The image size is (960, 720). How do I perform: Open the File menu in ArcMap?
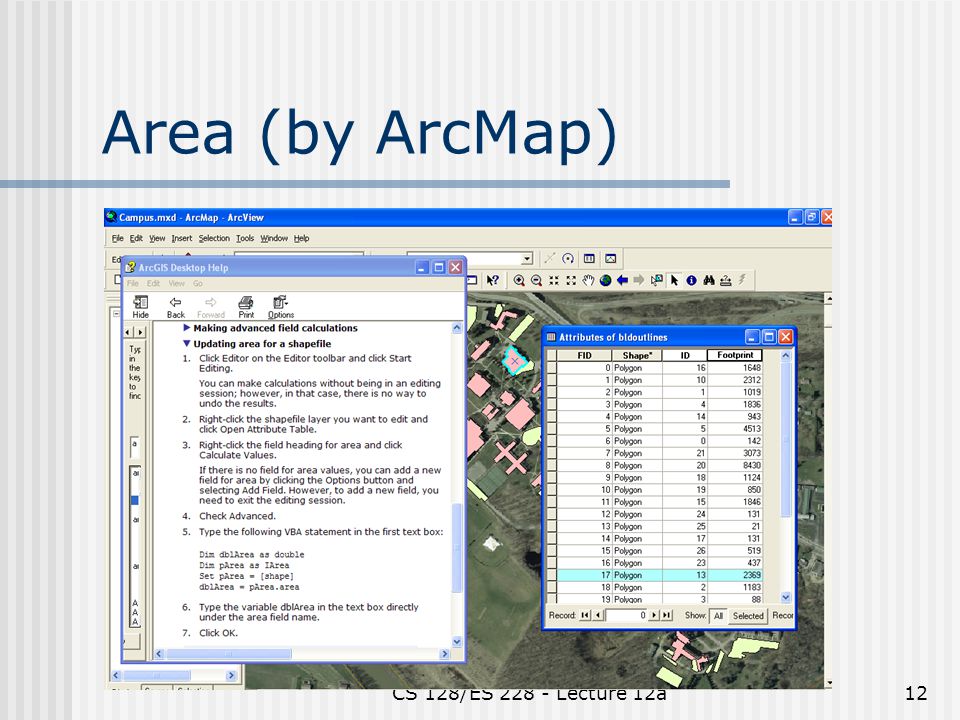click(118, 238)
